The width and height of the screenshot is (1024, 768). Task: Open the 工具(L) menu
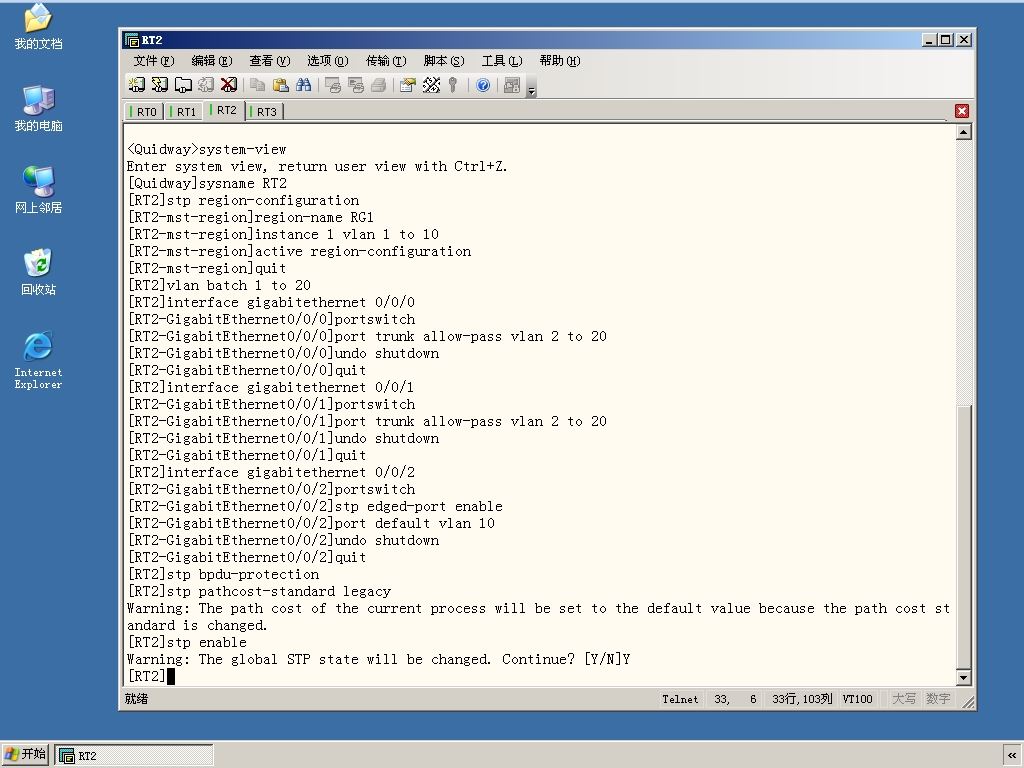[502, 61]
